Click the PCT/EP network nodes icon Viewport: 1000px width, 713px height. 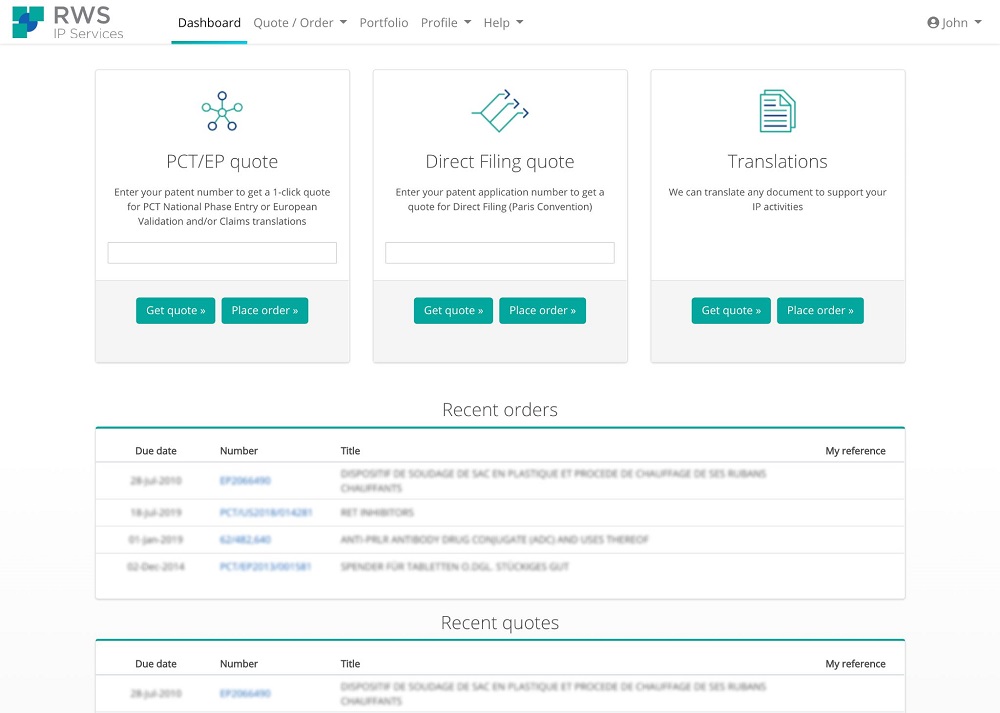[221, 111]
